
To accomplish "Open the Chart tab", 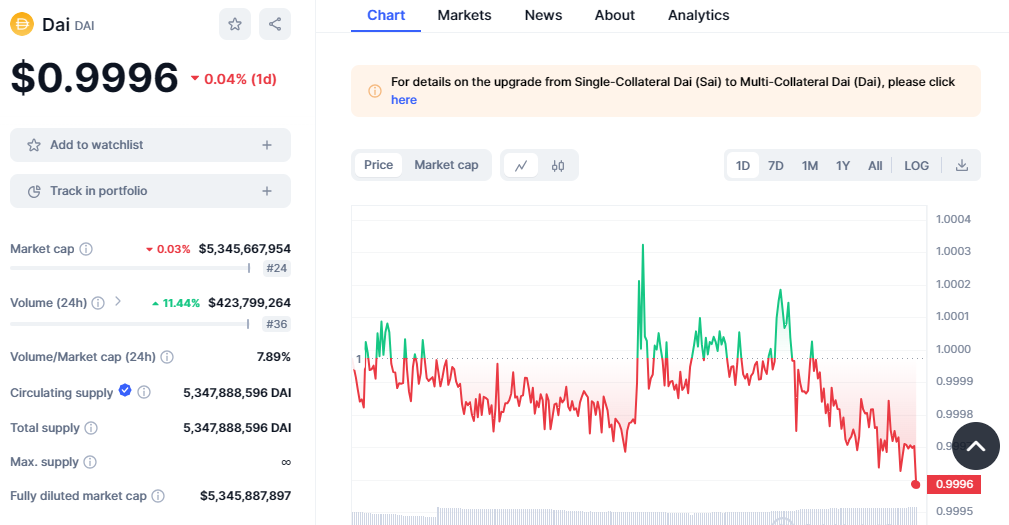I will [x=386, y=15].
